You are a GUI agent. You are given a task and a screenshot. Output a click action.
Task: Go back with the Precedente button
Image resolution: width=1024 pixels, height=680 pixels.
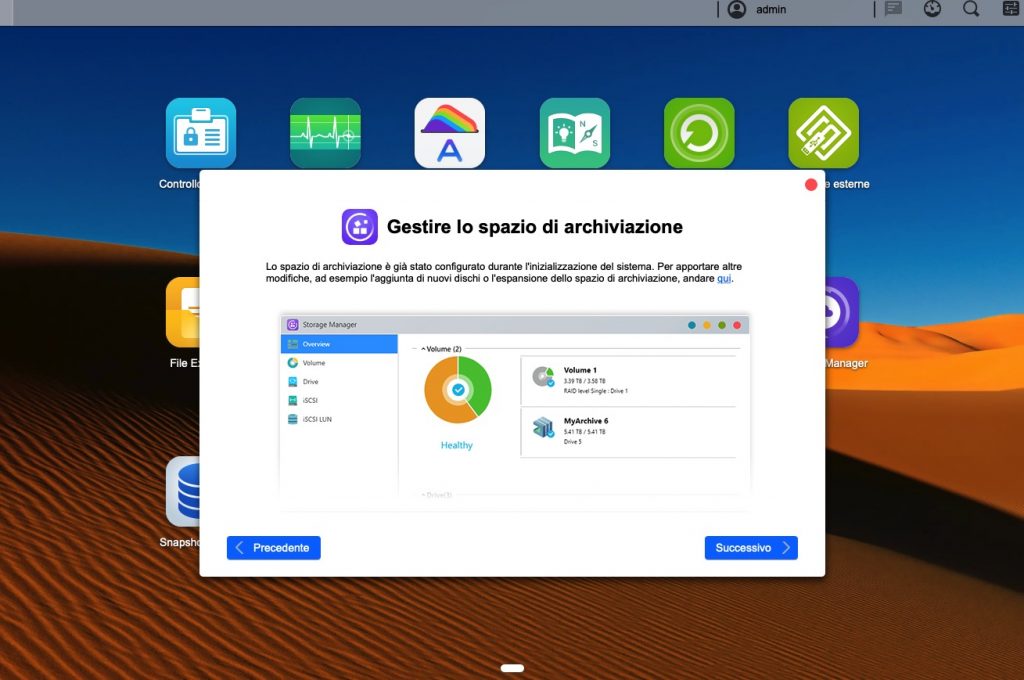tap(273, 548)
